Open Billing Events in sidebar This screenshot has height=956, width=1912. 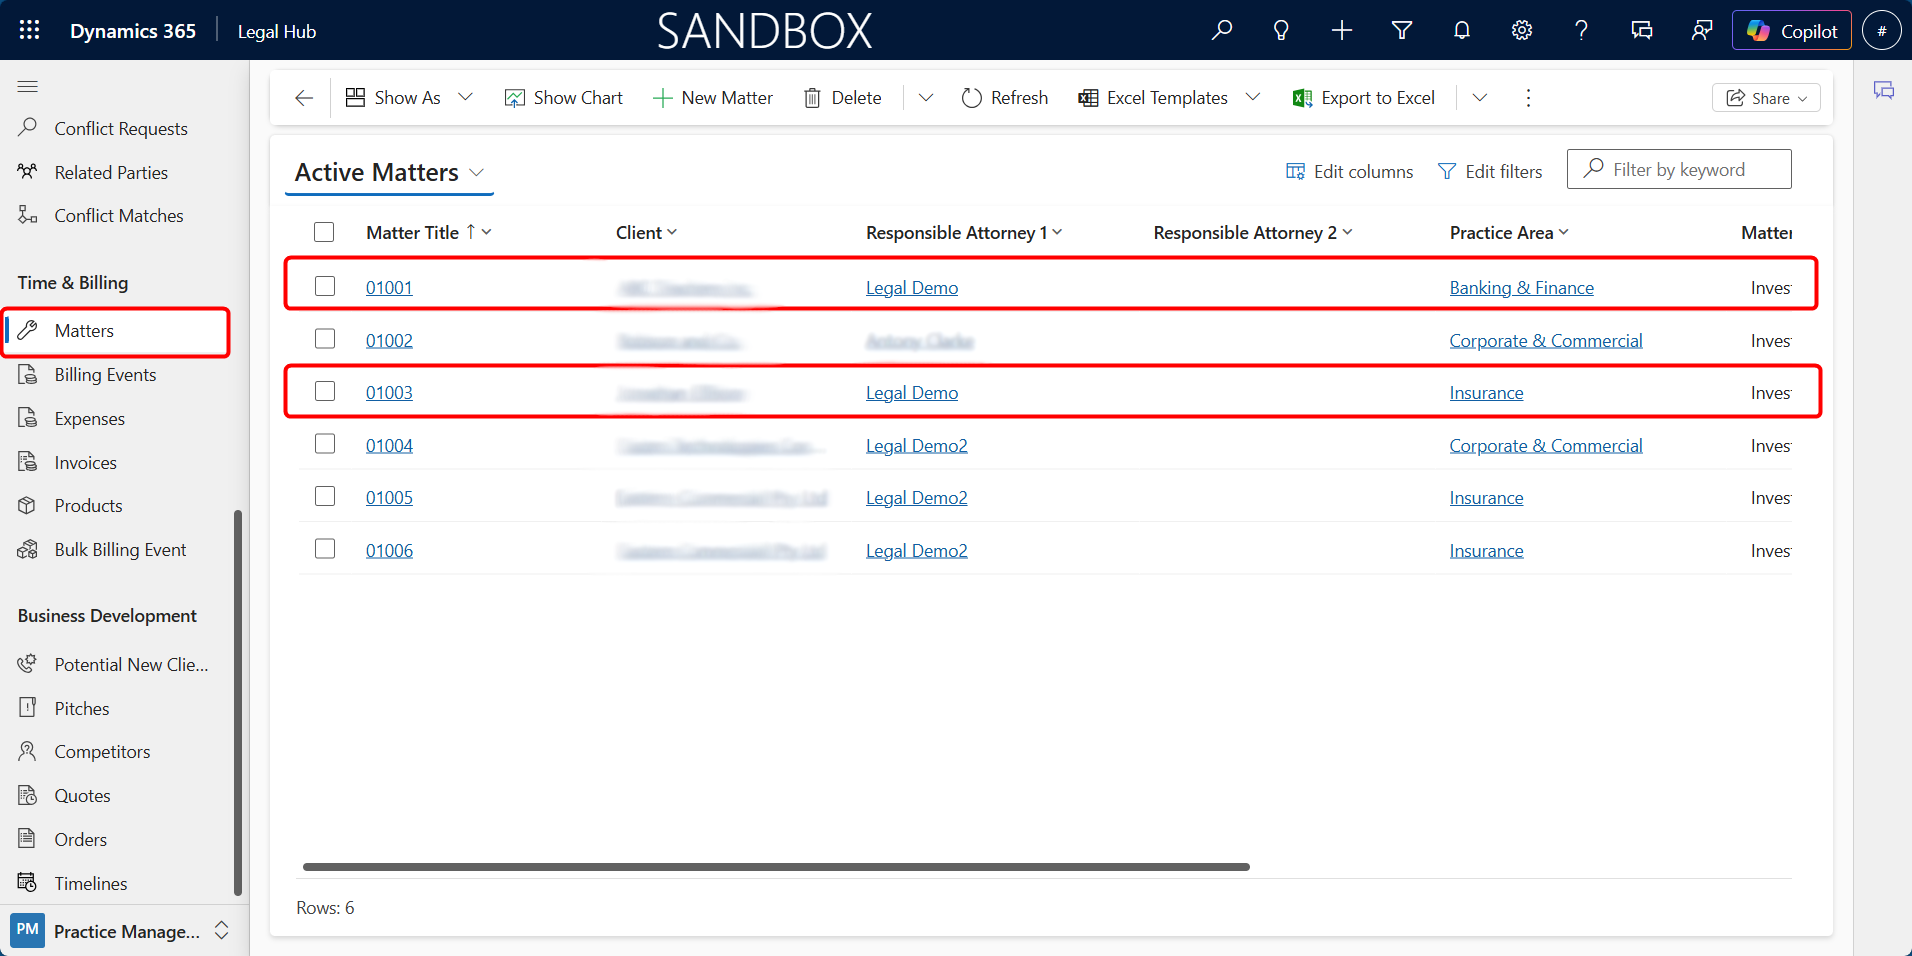[x=105, y=375]
